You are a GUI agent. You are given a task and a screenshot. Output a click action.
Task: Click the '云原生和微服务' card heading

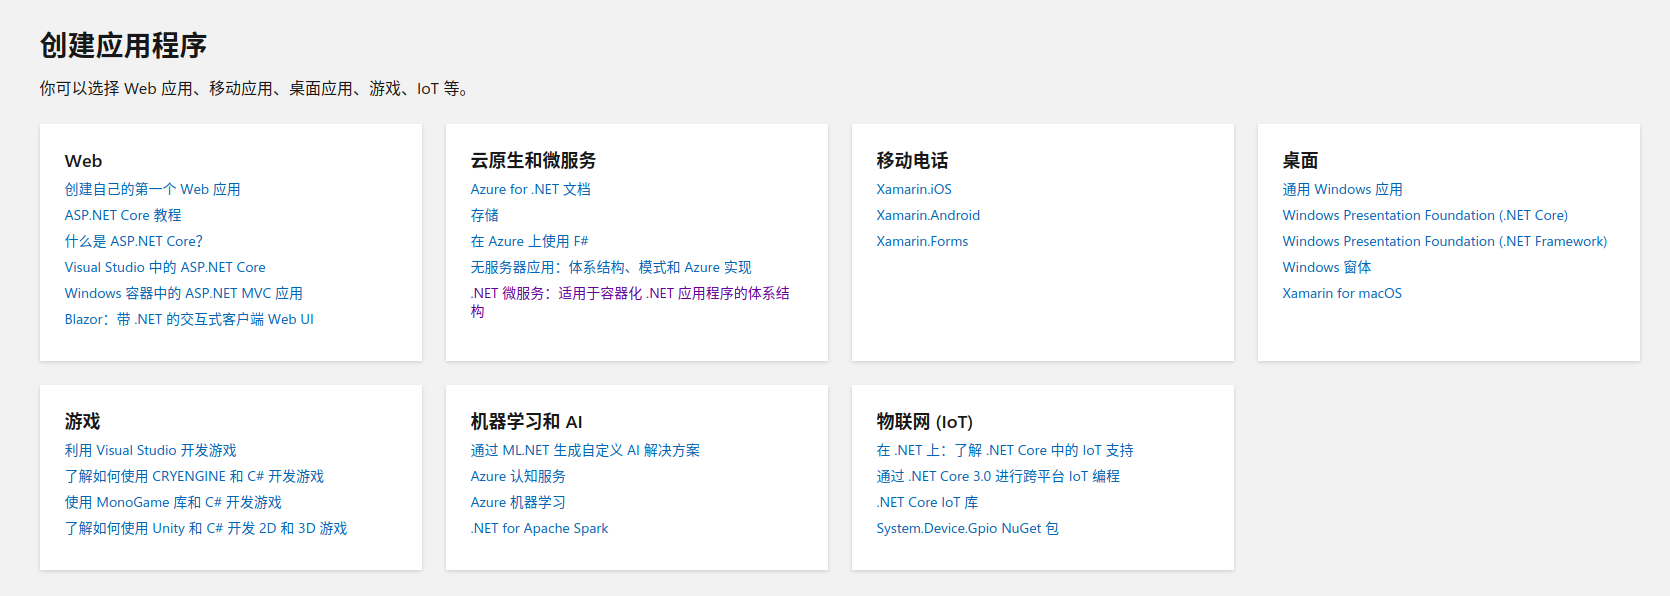tap(533, 161)
